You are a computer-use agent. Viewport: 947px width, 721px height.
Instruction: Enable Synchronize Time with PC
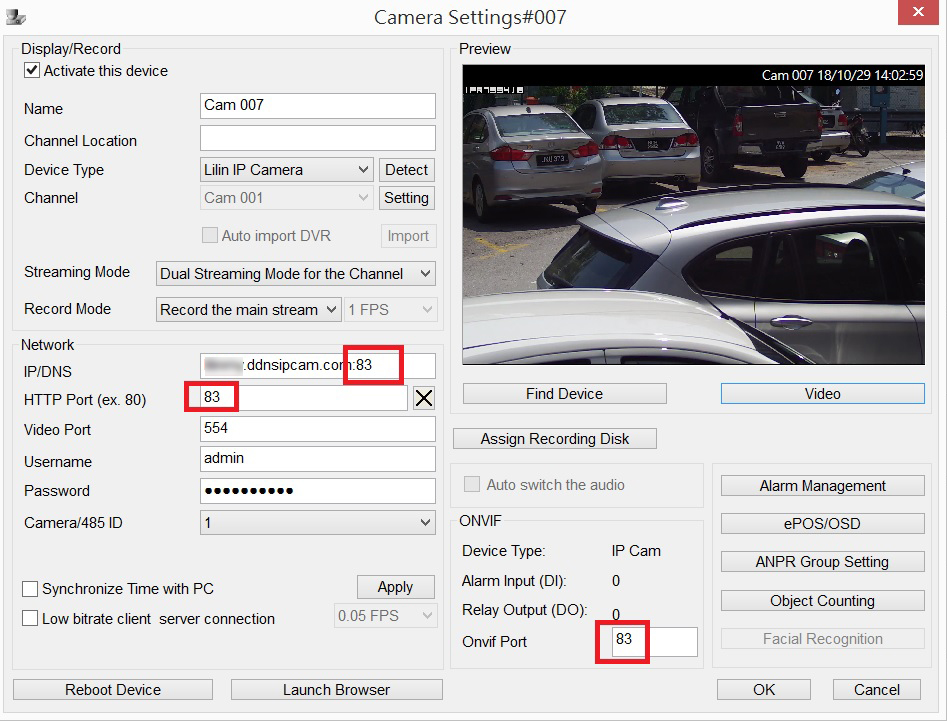click(30, 589)
